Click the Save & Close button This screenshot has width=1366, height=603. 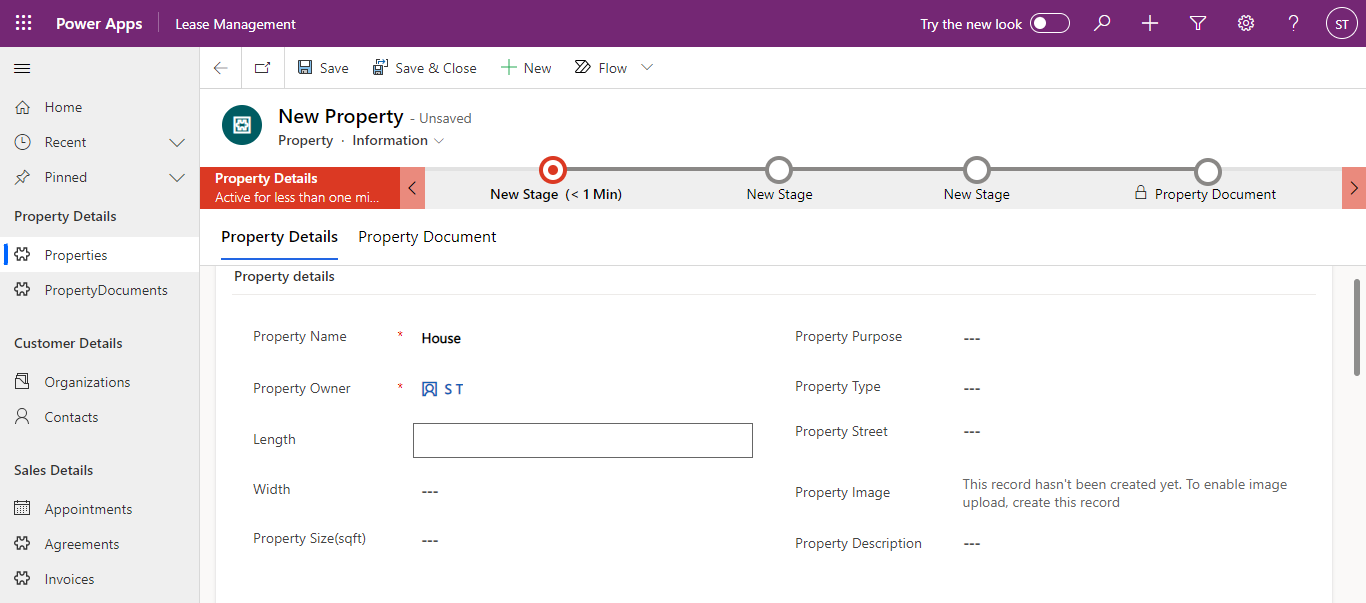[x=424, y=68]
